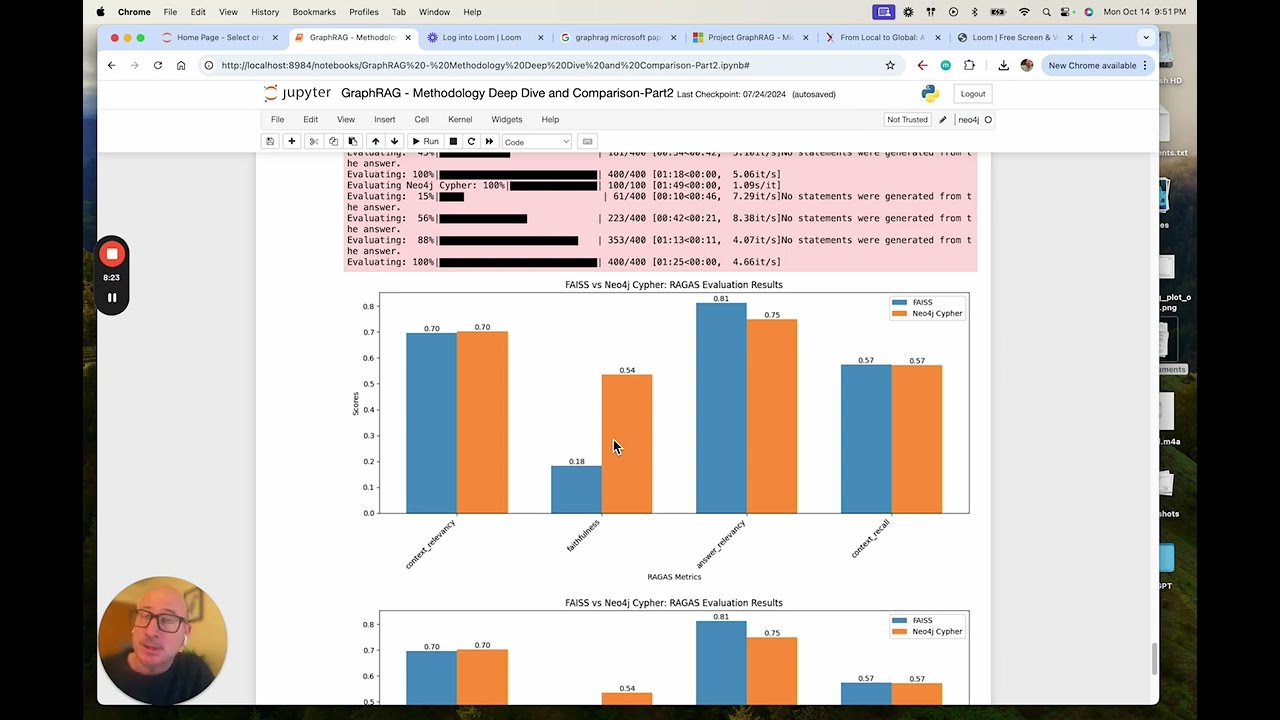Click the Not Trusted notebook button
1280x720 pixels.
pos(907,119)
